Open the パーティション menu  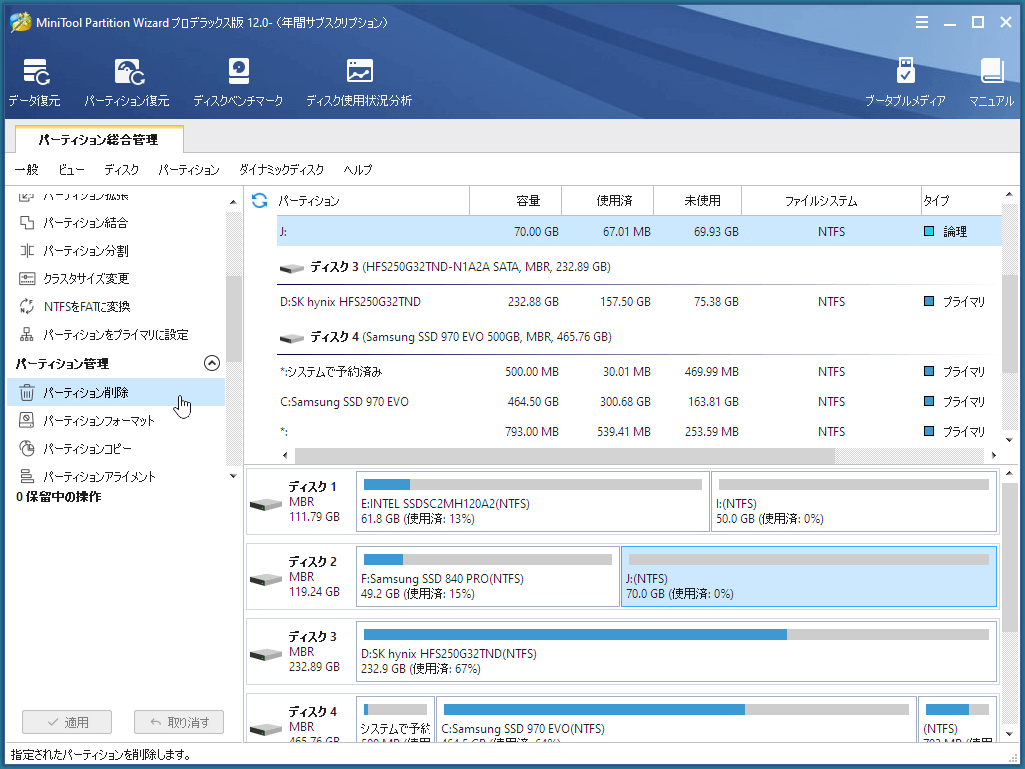point(189,170)
